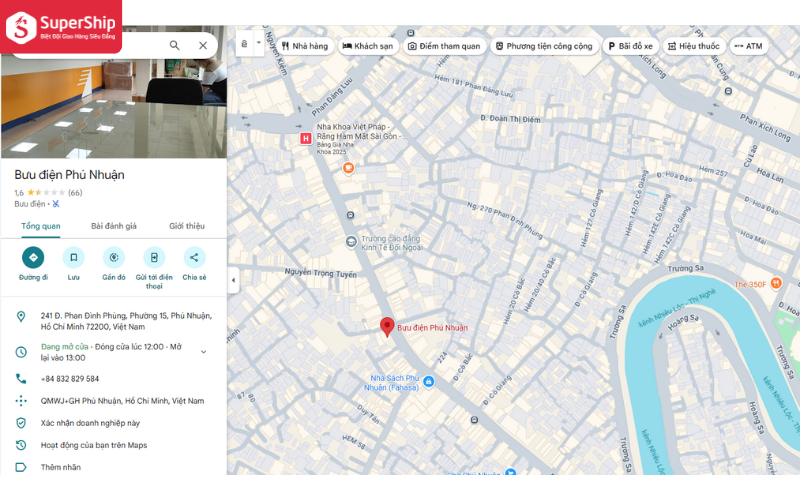800x500 pixels.
Task: Open the Giới thiệu tab
Action: coord(187,226)
